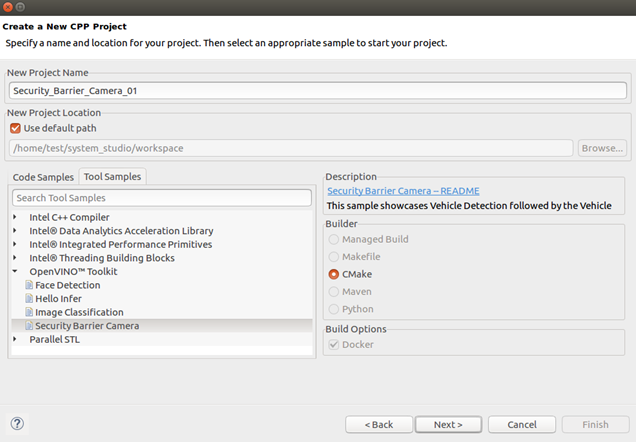Click the project location path field
The image size is (636, 442).
pos(291,148)
